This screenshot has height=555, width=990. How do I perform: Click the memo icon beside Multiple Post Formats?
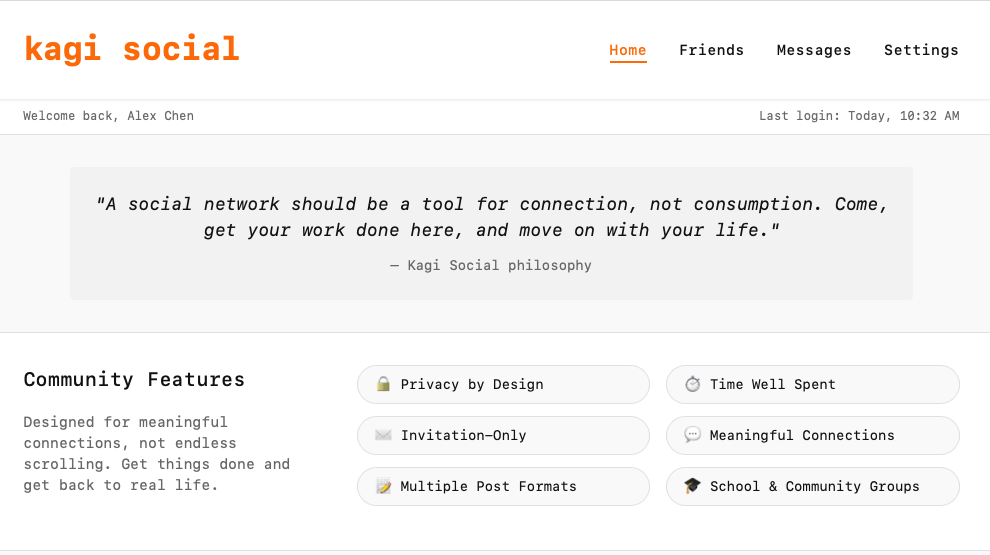point(383,486)
